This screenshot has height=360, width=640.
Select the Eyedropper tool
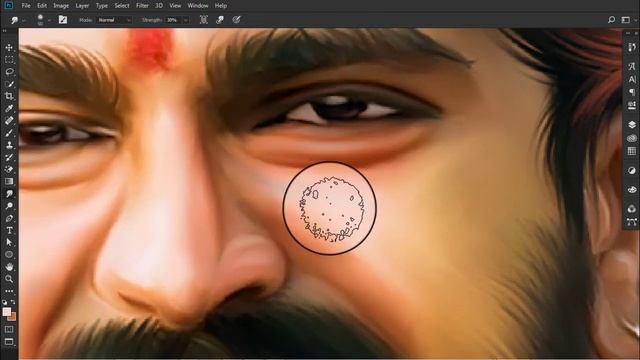point(9,109)
